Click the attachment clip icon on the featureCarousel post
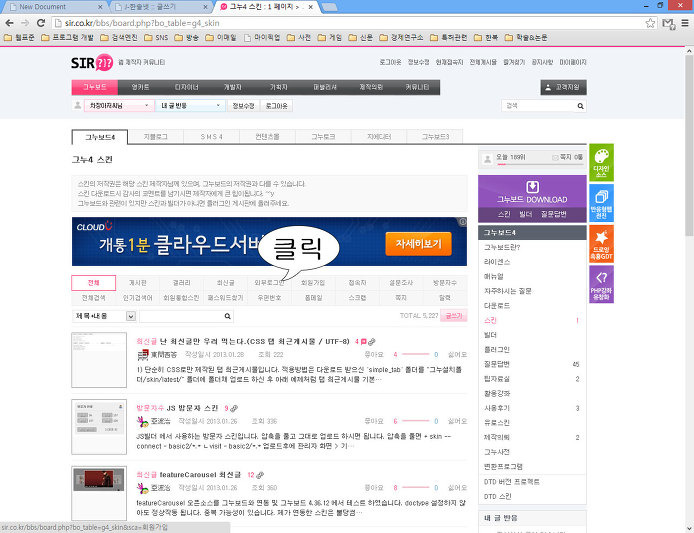This screenshot has height=533, width=694. click(x=260, y=475)
